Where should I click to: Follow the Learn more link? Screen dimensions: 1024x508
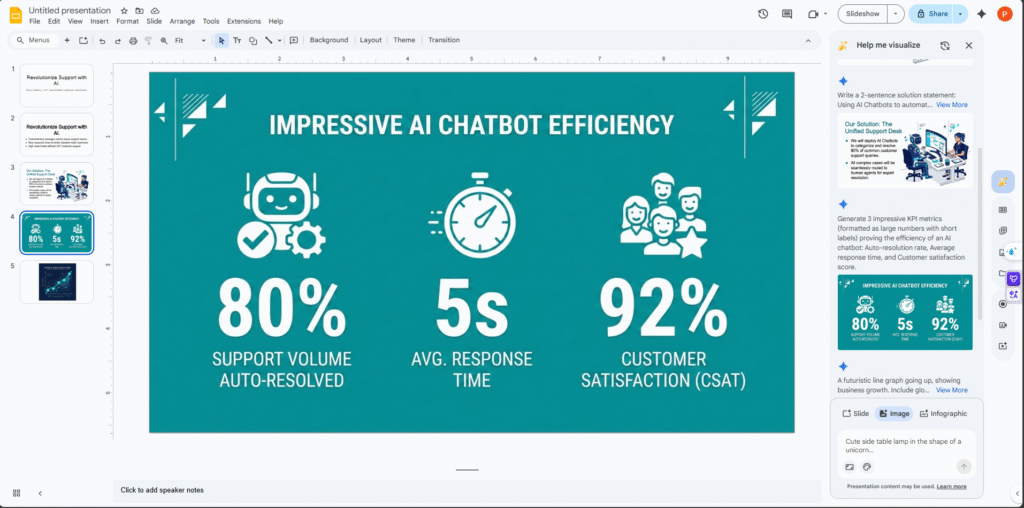(x=951, y=486)
